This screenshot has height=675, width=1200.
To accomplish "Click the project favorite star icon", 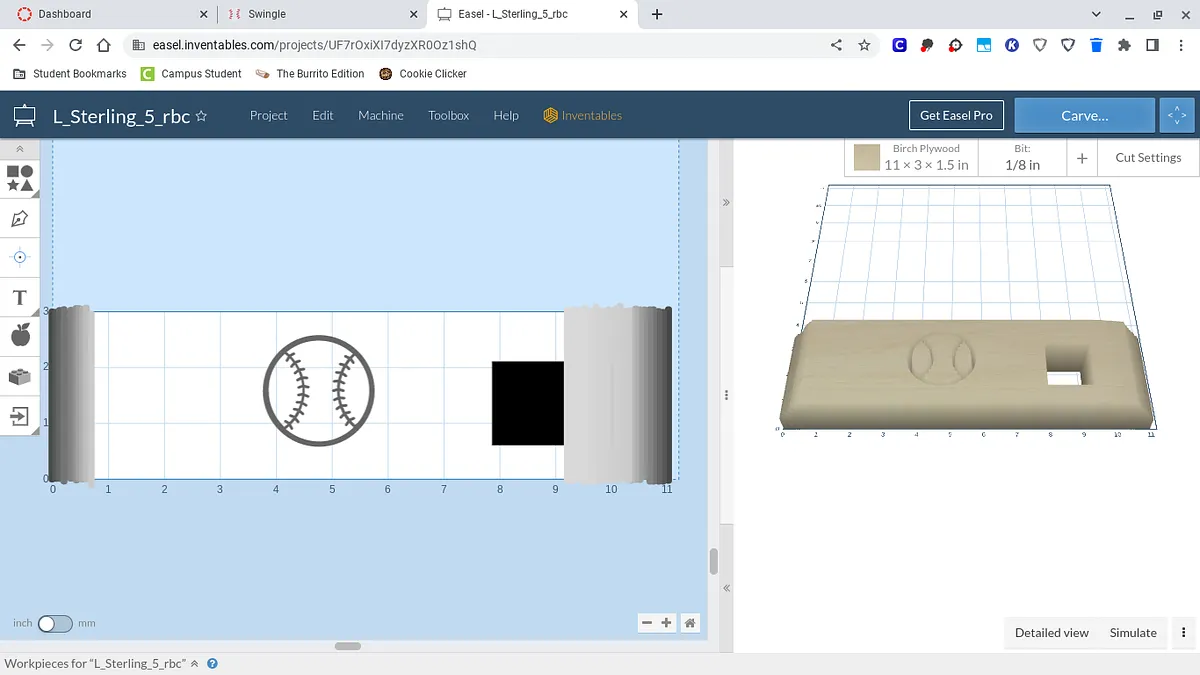I will tap(201, 116).
